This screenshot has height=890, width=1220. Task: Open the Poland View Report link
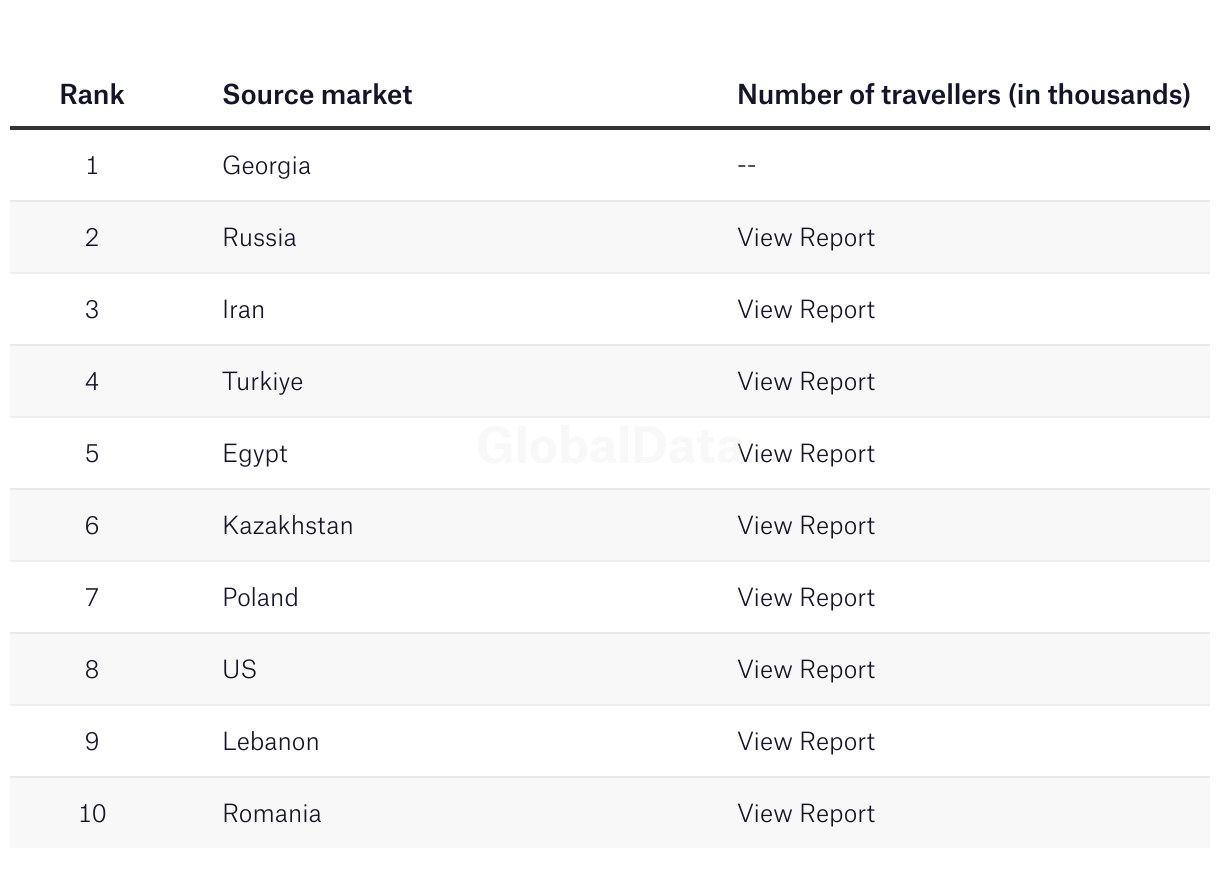coord(806,597)
